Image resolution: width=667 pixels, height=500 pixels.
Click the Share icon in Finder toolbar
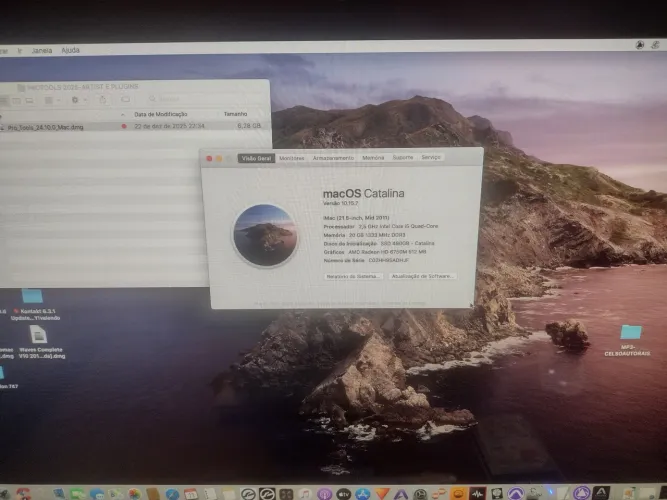tap(103, 99)
